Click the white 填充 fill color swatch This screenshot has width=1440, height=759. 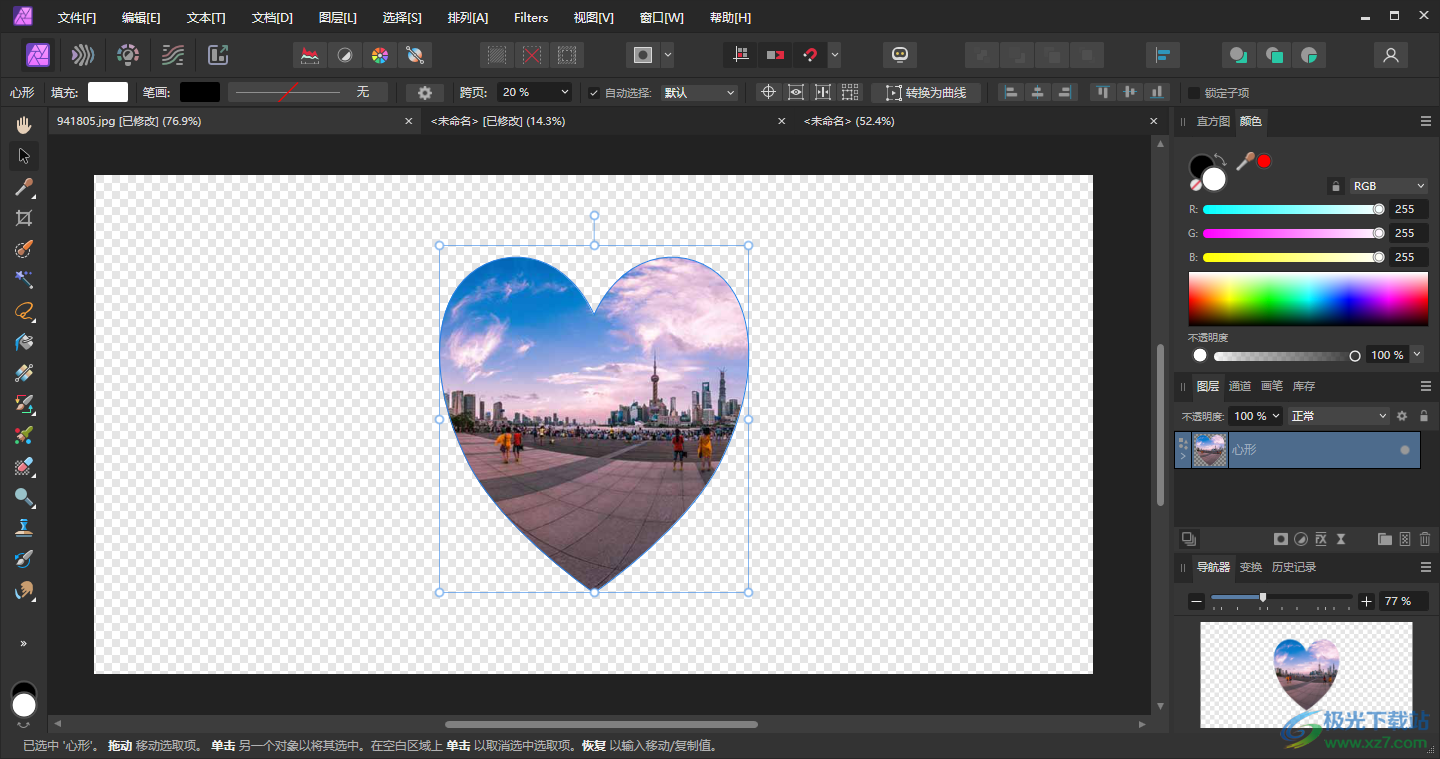coord(108,93)
